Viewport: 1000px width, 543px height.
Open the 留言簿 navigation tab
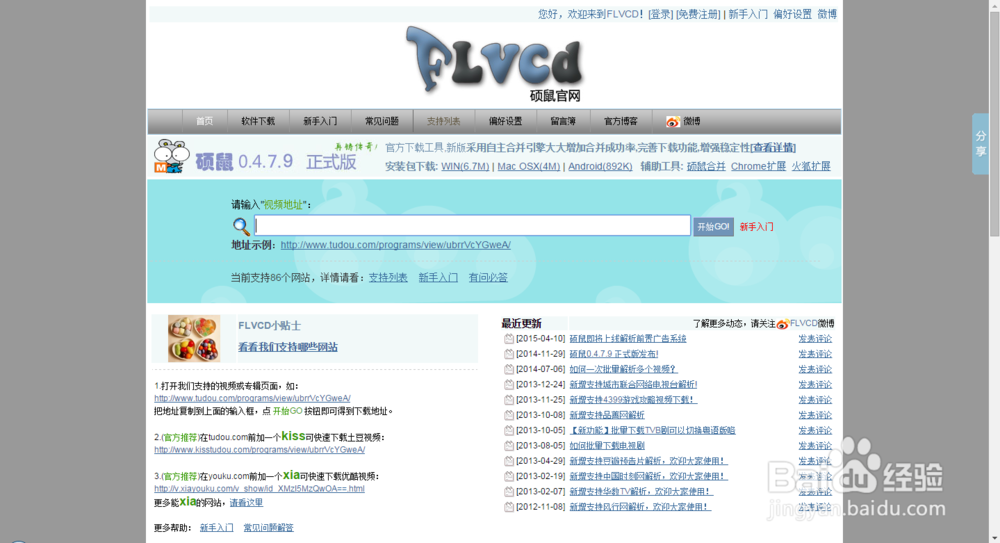coord(563,121)
